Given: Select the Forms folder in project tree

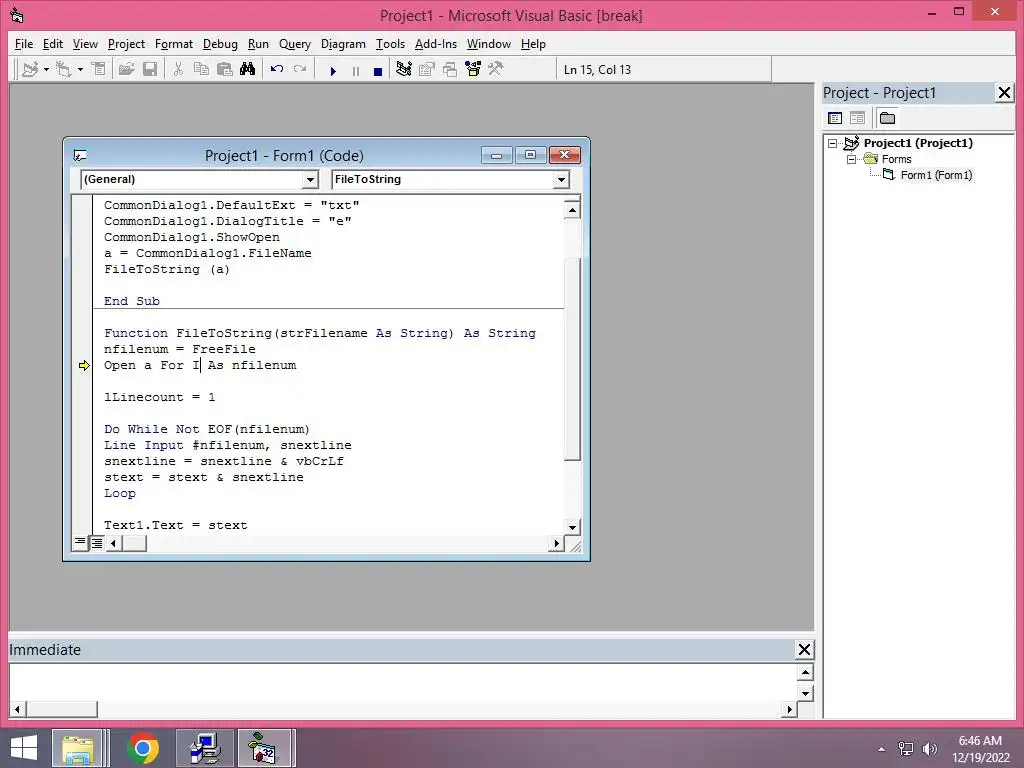Looking at the screenshot, I should tap(896, 159).
